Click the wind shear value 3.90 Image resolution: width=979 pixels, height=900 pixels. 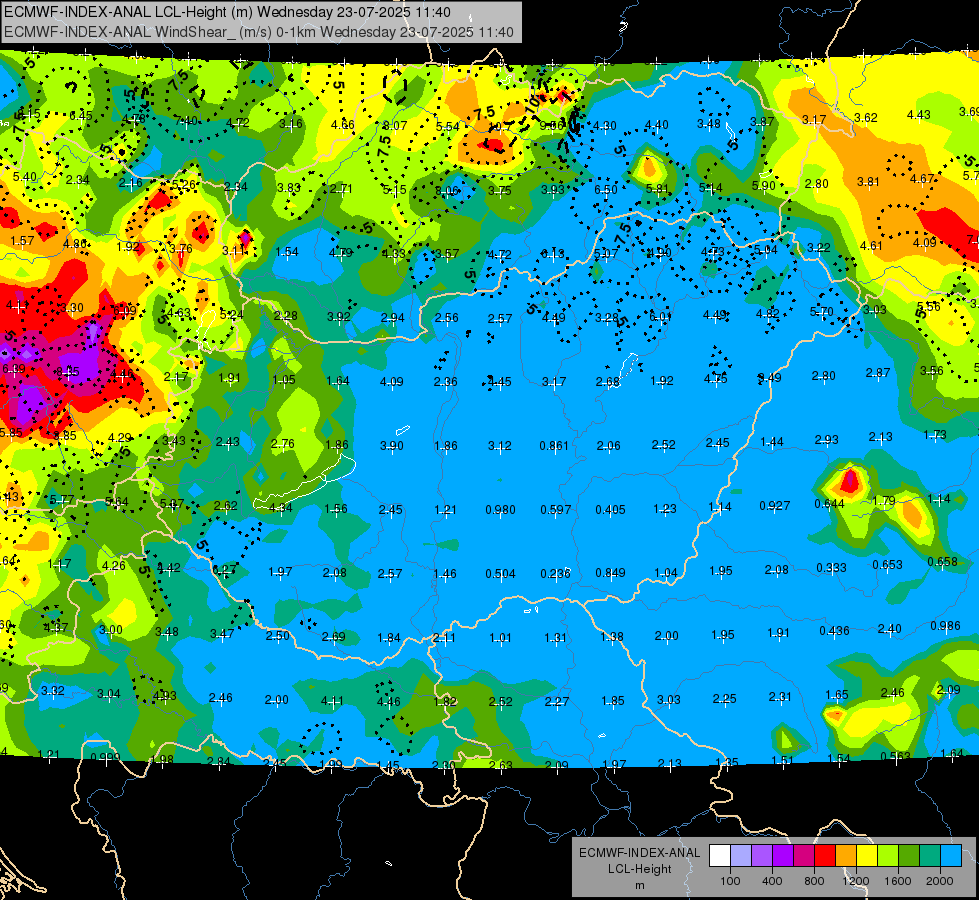point(391,446)
